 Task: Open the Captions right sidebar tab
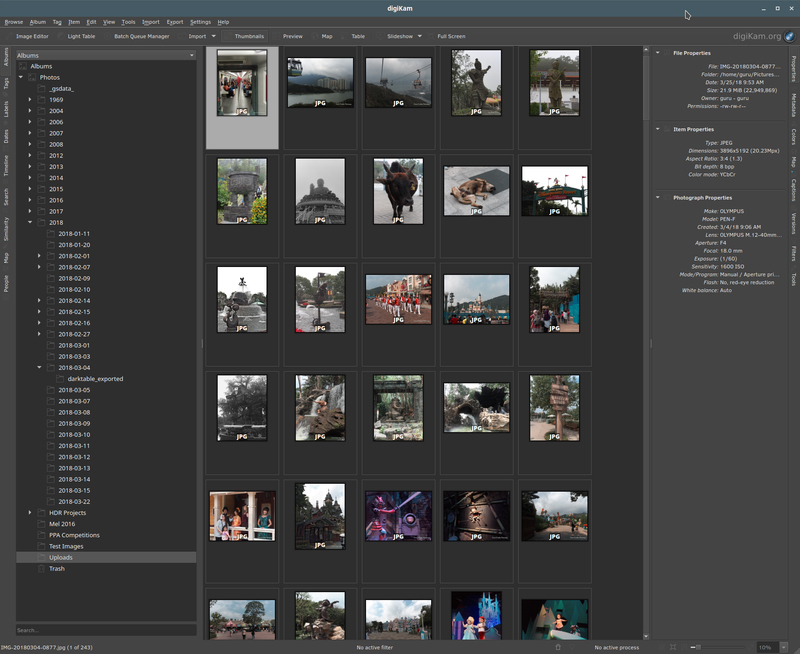pos(793,189)
